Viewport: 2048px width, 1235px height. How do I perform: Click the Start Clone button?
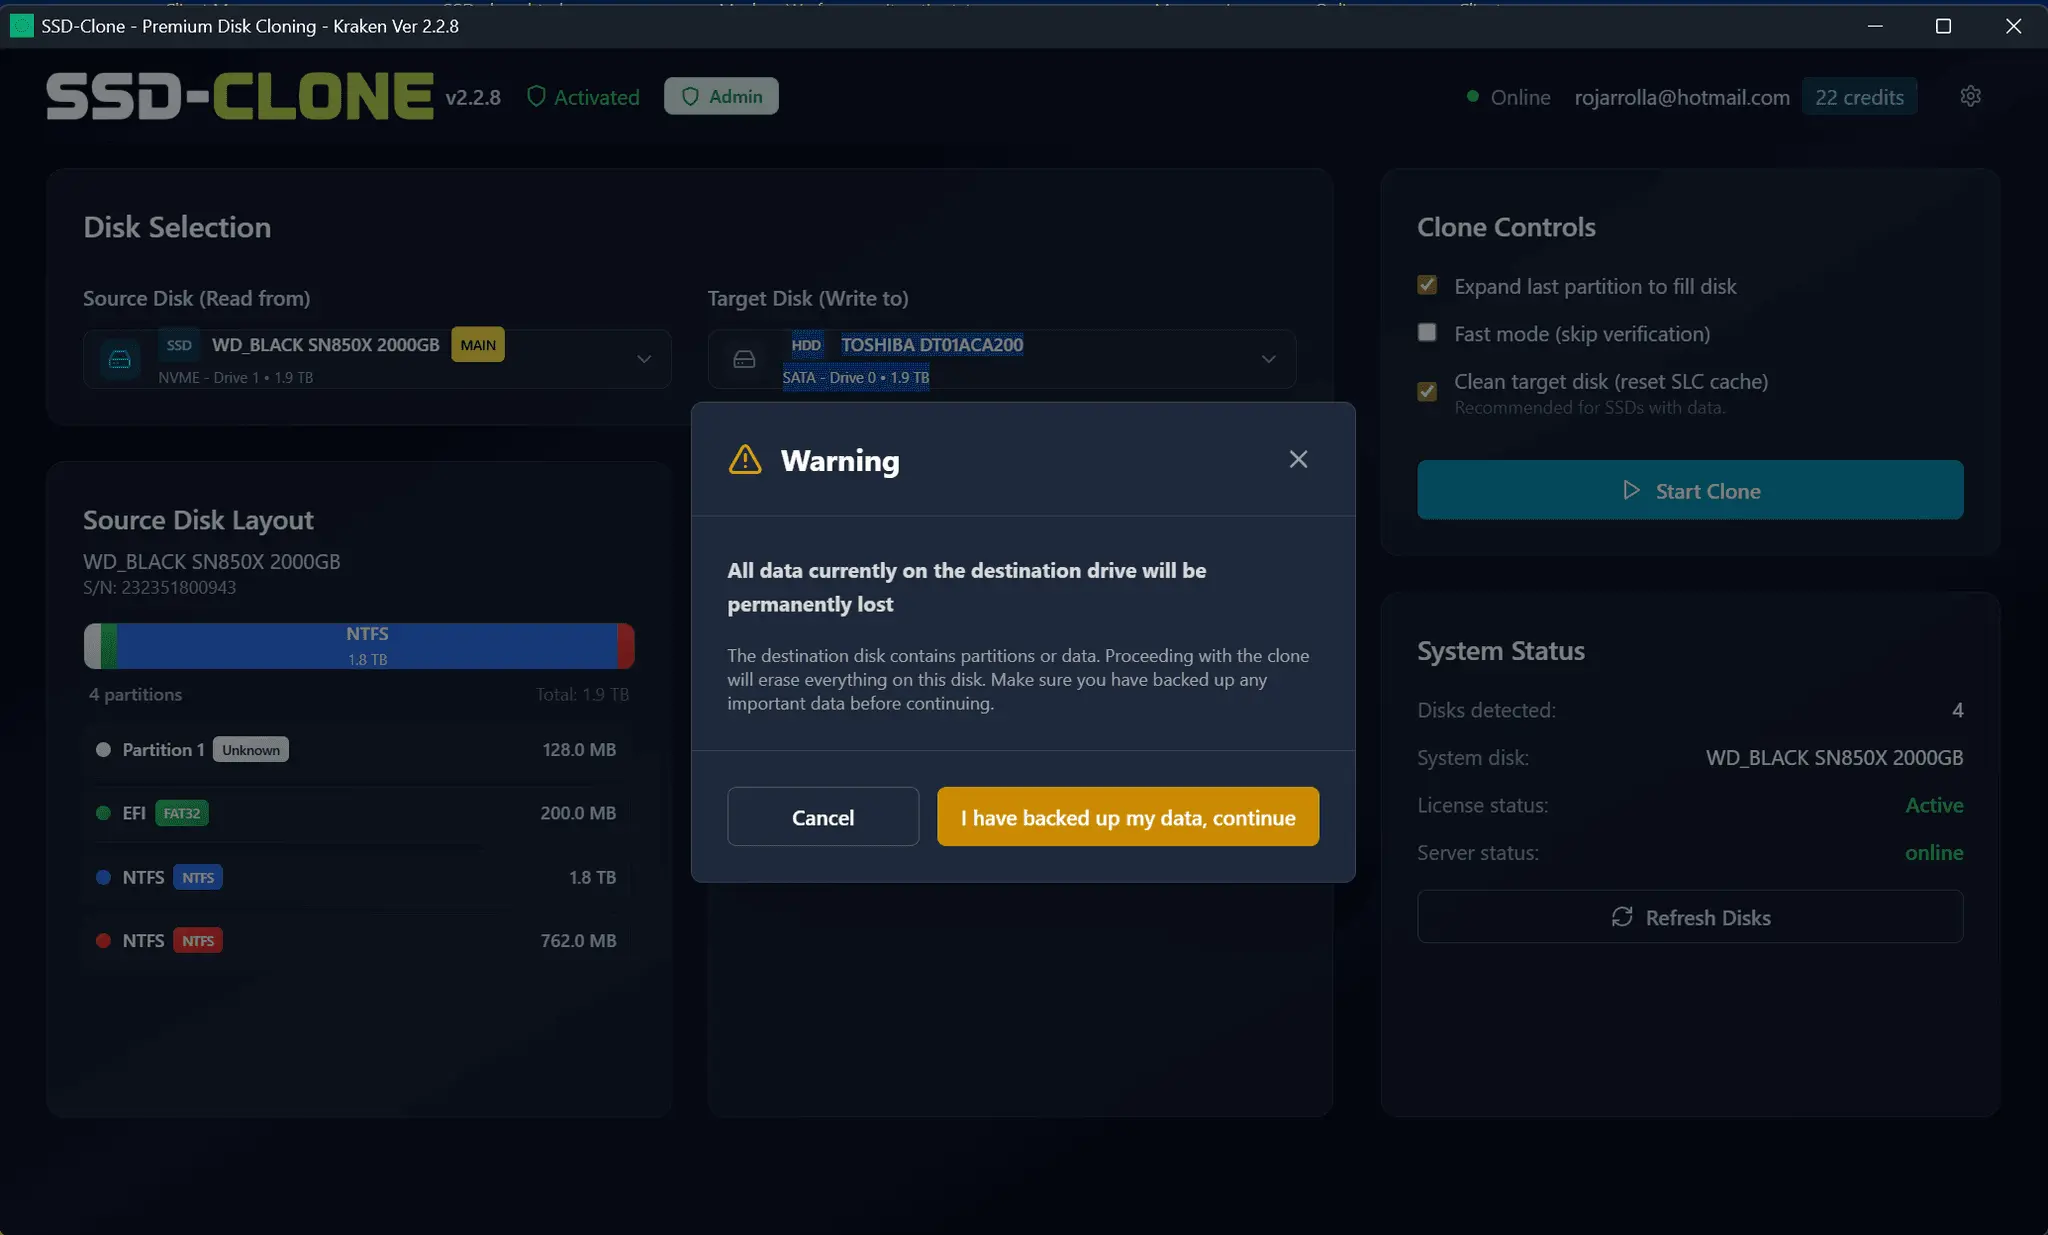(x=1690, y=490)
